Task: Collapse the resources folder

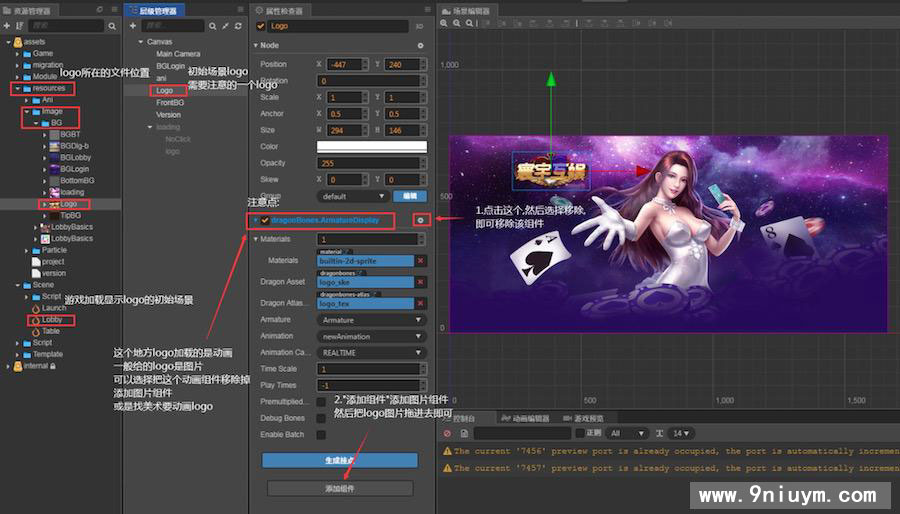Action: (x=18, y=88)
